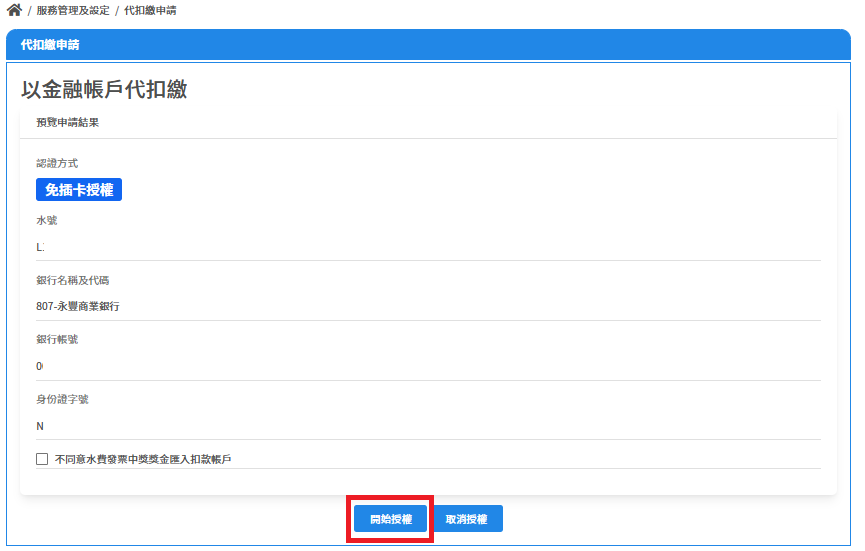Select the 預覽申請結果 card header
The width and height of the screenshot is (865, 551).
coord(67,123)
